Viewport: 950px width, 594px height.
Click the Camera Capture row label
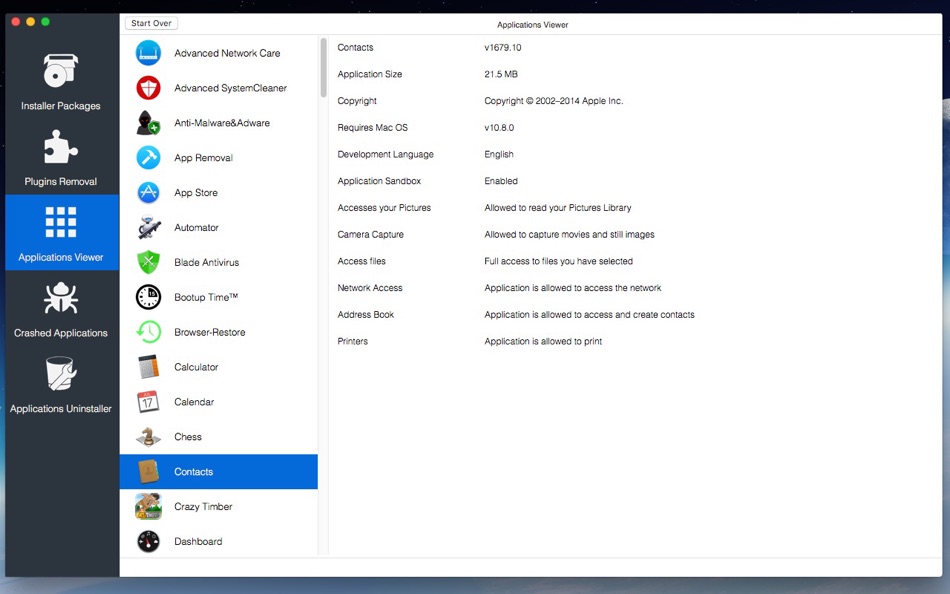pyautogui.click(x=370, y=234)
